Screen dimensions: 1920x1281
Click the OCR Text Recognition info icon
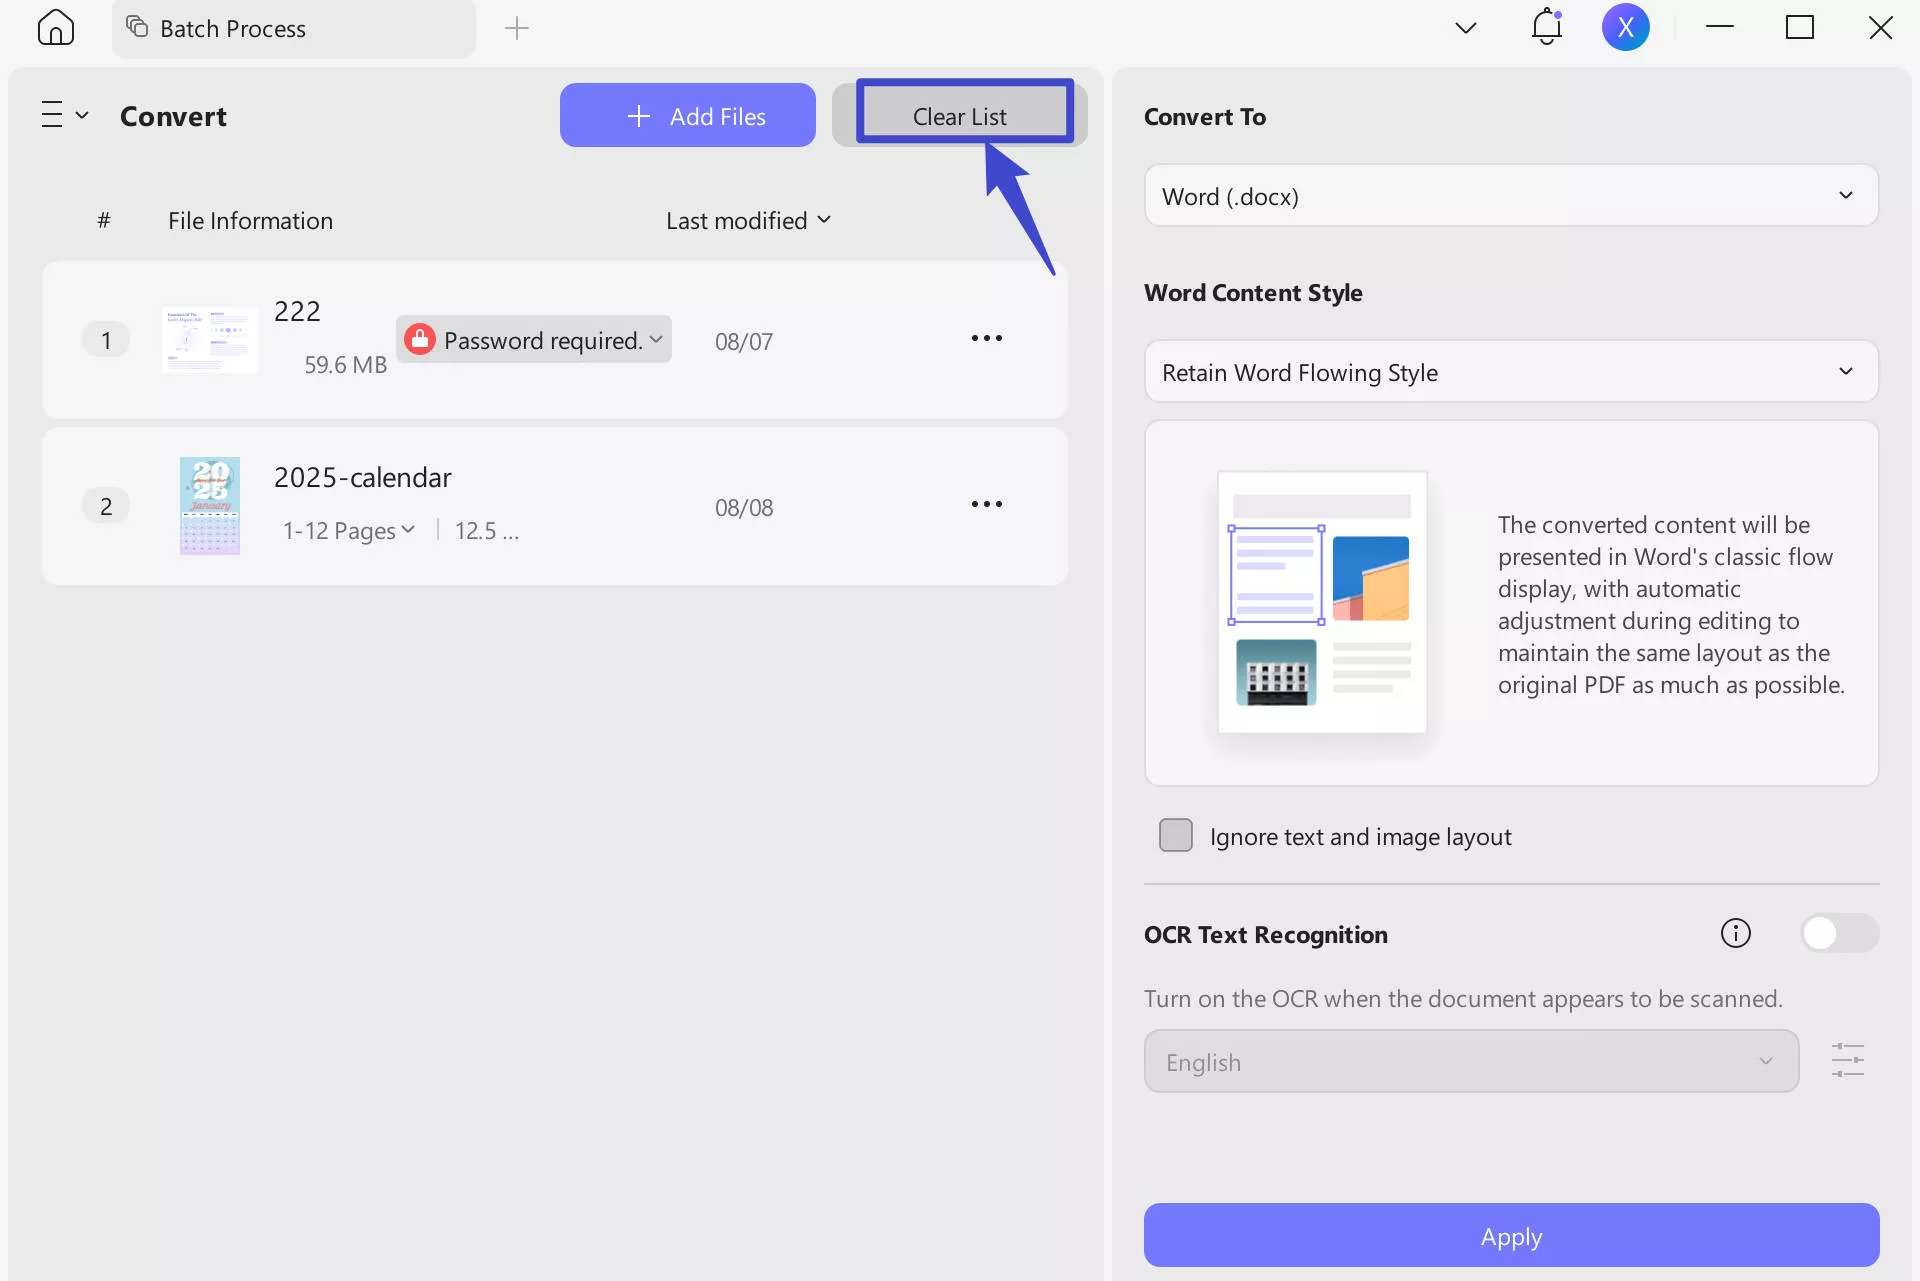click(1735, 933)
